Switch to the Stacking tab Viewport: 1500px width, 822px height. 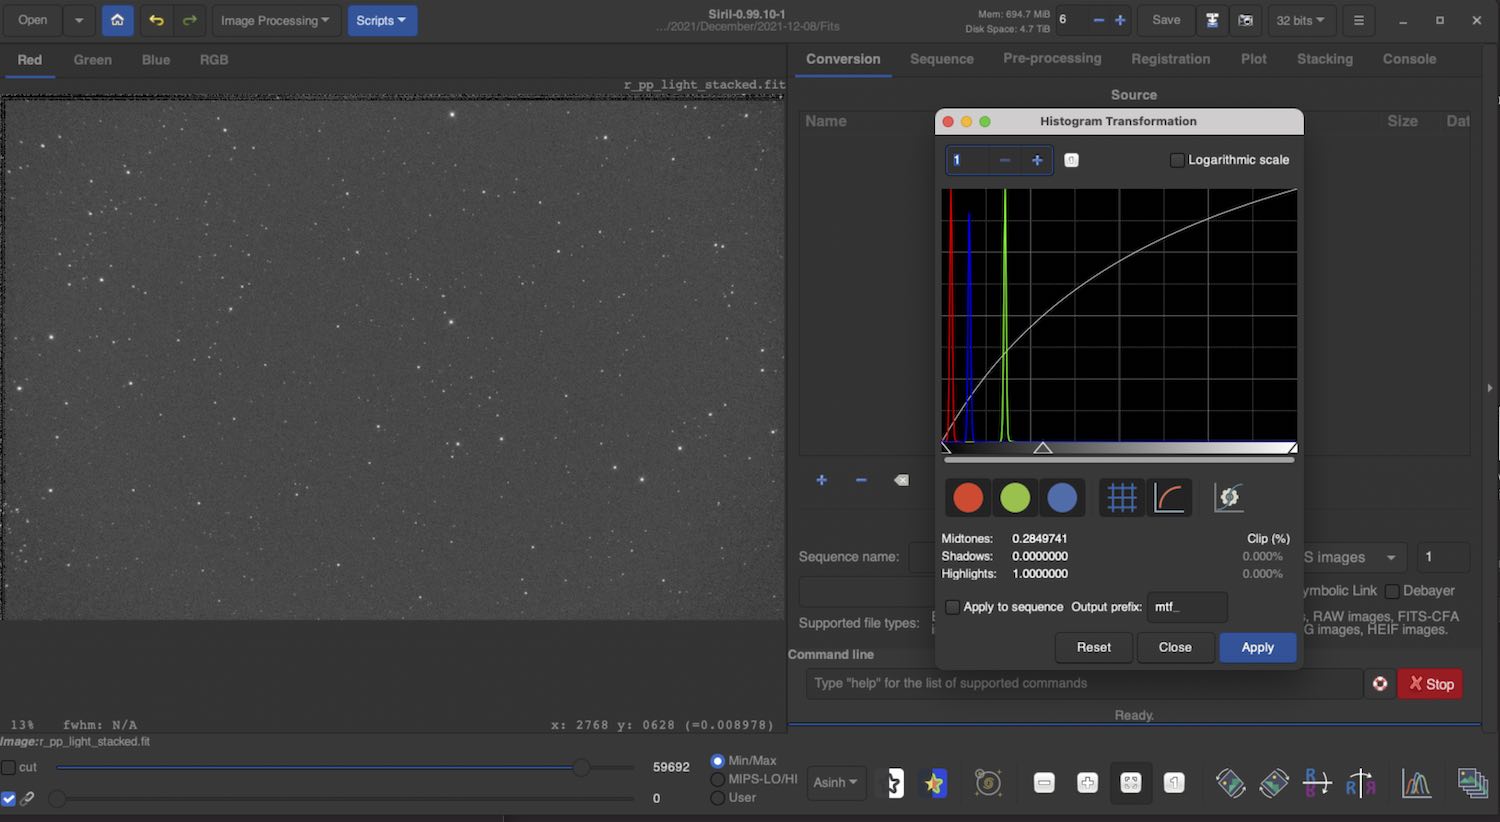coord(1324,59)
